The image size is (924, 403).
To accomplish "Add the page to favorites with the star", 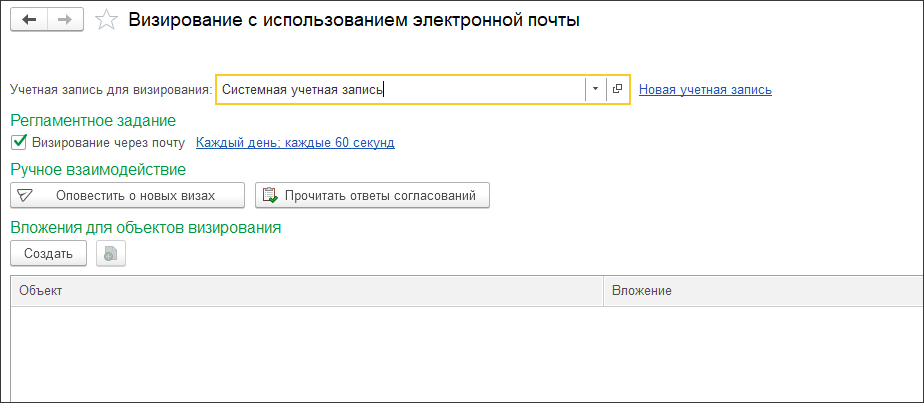I will click(x=106, y=20).
